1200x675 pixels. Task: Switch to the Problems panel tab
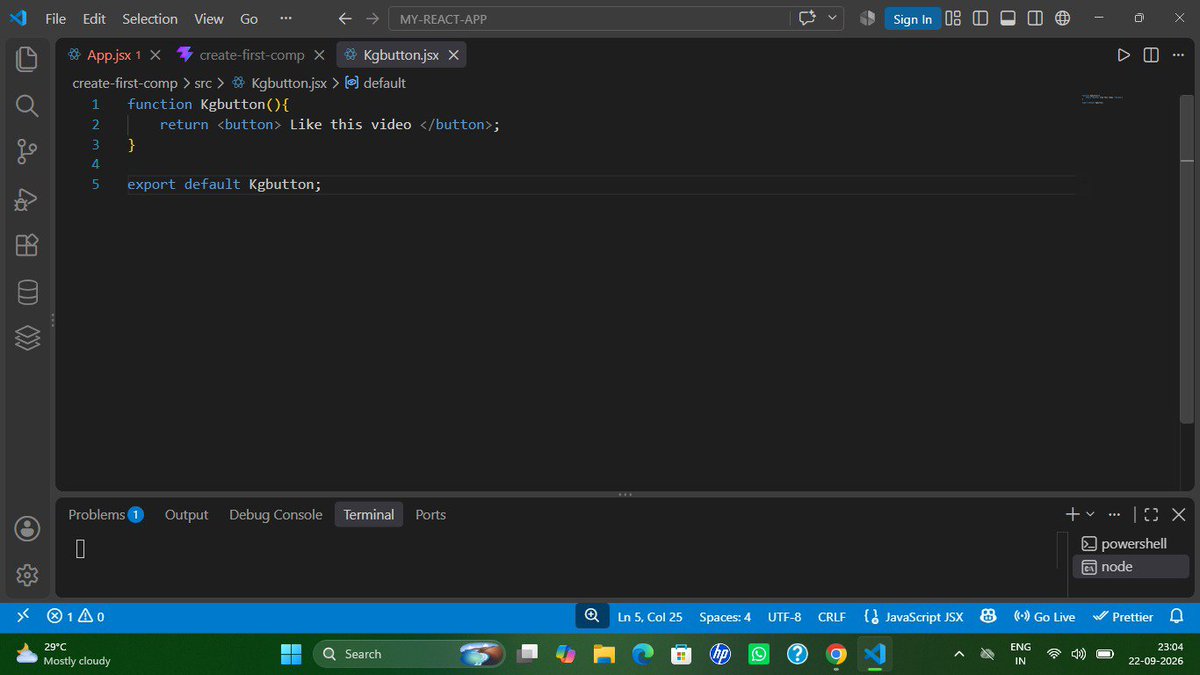tap(105, 514)
